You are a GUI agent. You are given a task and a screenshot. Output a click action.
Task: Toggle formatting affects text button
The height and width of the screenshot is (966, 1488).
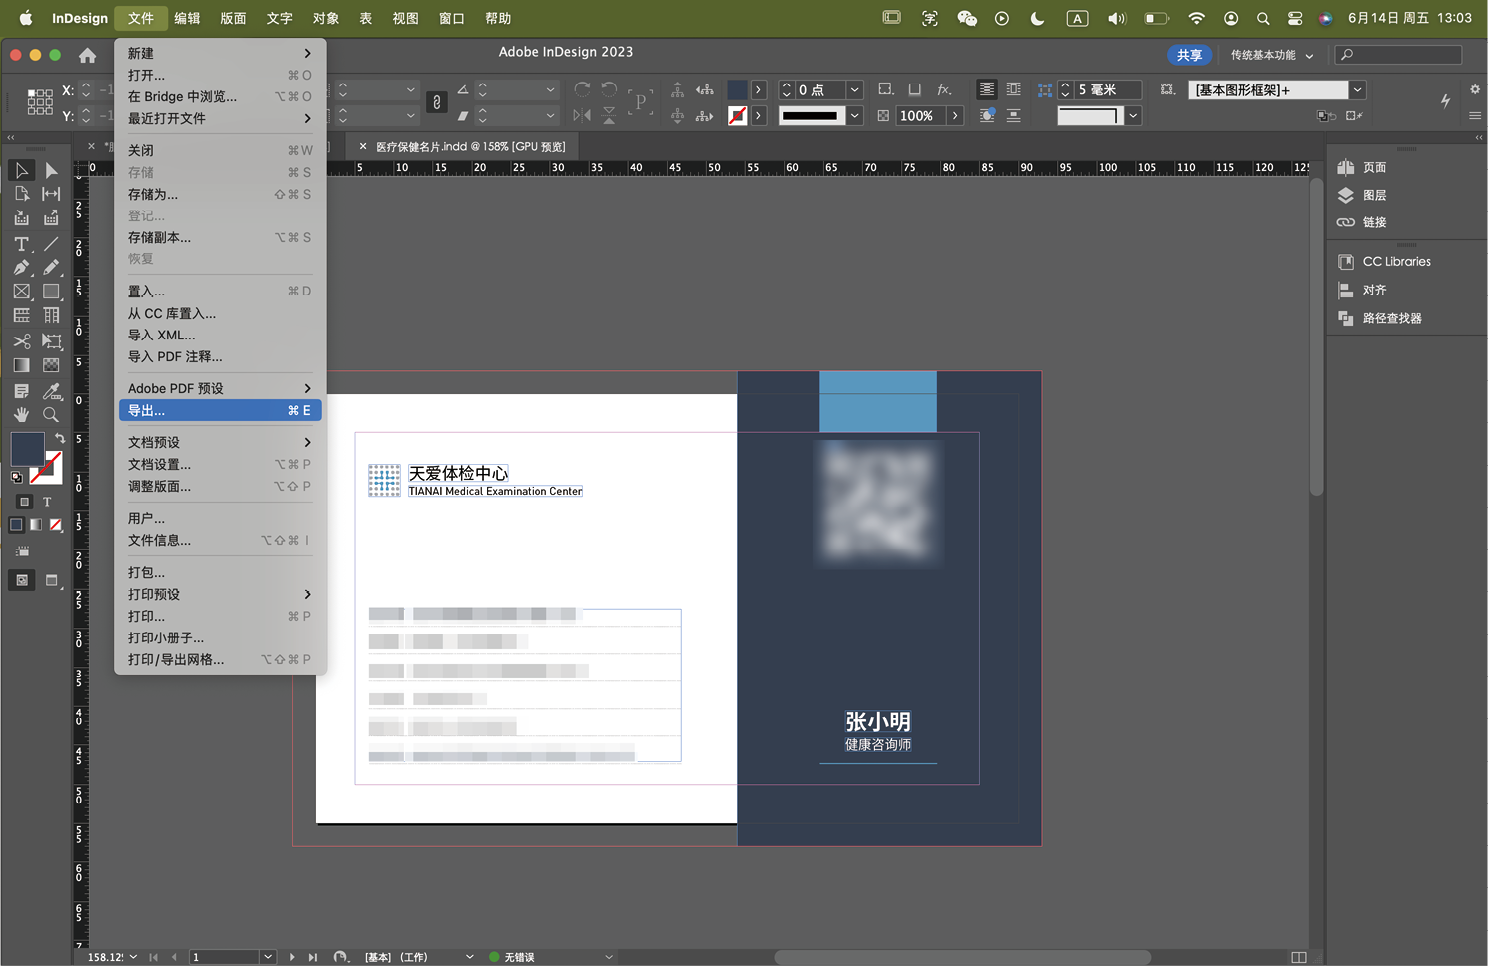click(47, 502)
